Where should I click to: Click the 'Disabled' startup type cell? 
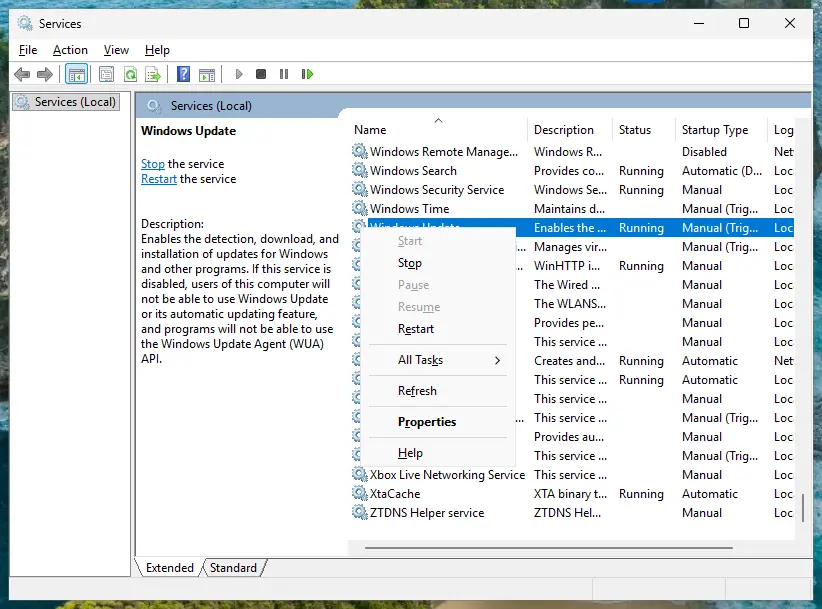[704, 151]
